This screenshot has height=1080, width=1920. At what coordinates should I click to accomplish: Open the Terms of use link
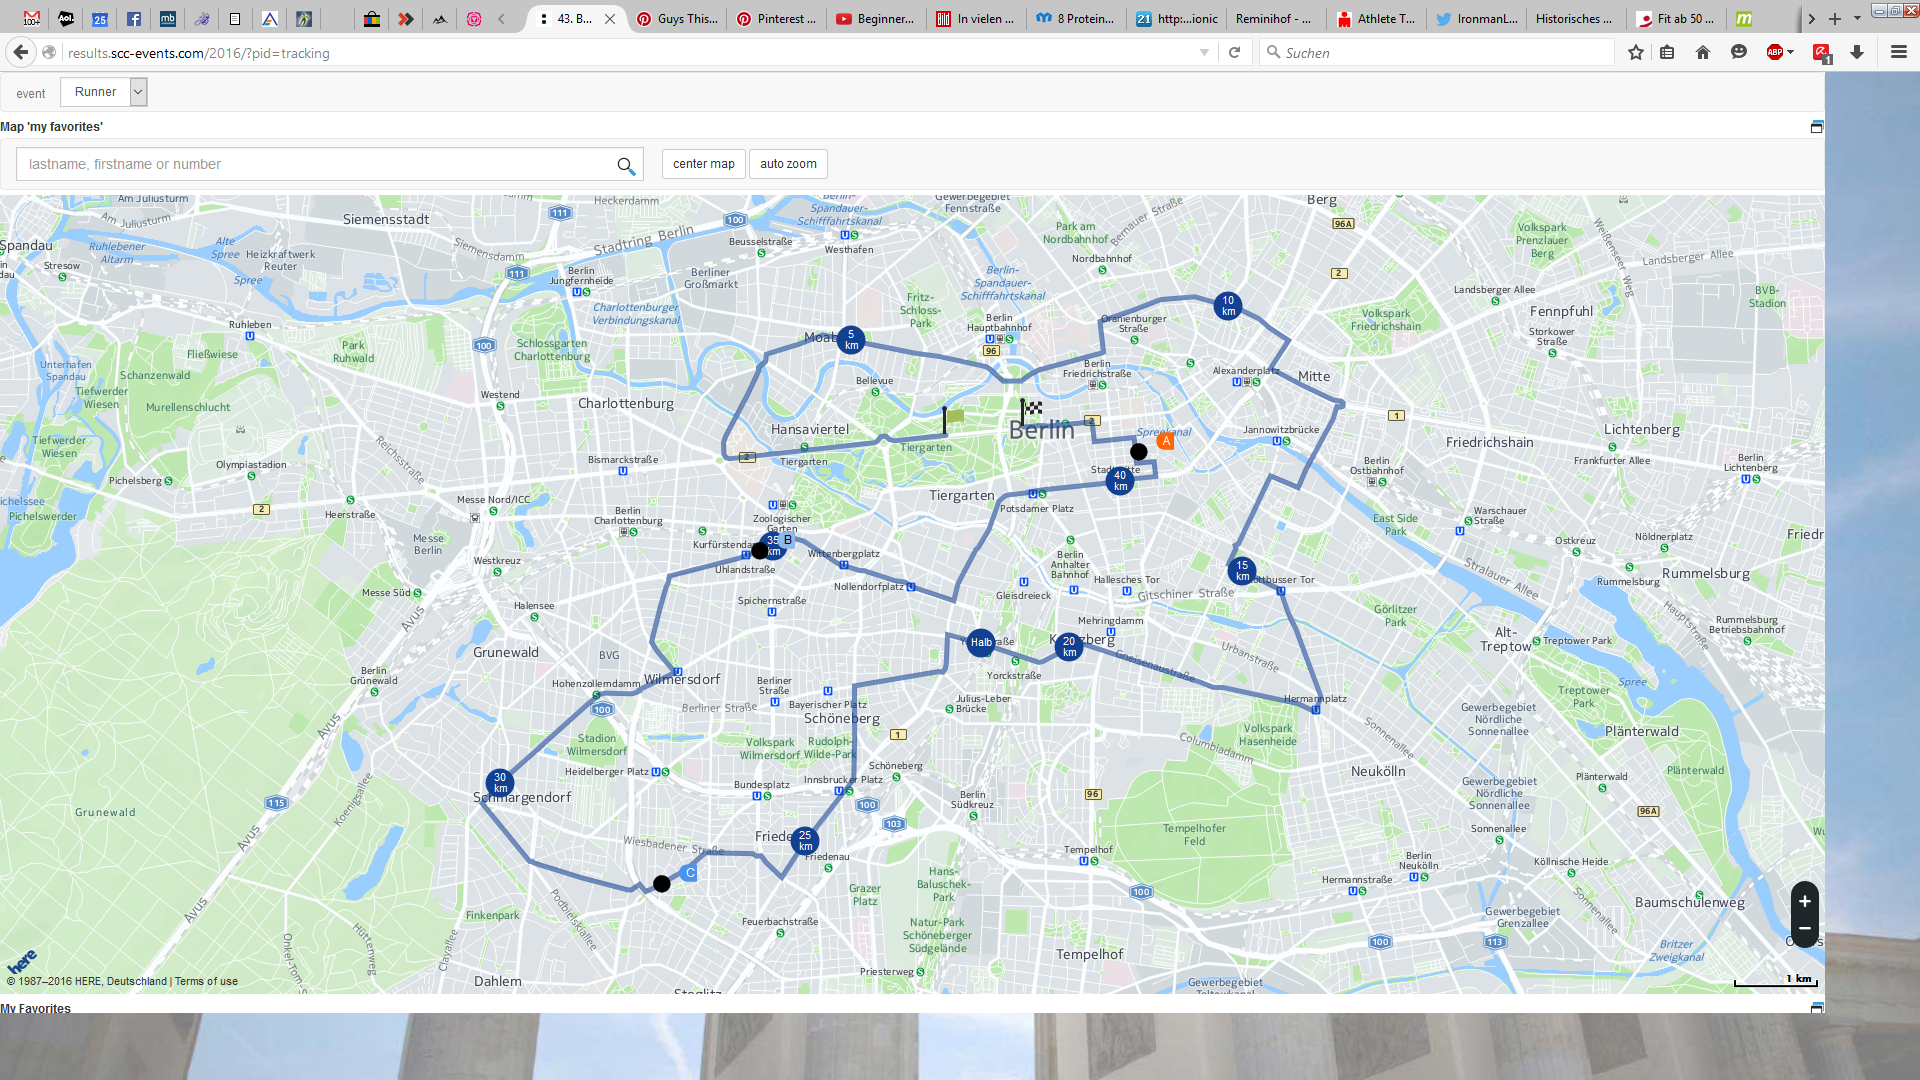[206, 981]
